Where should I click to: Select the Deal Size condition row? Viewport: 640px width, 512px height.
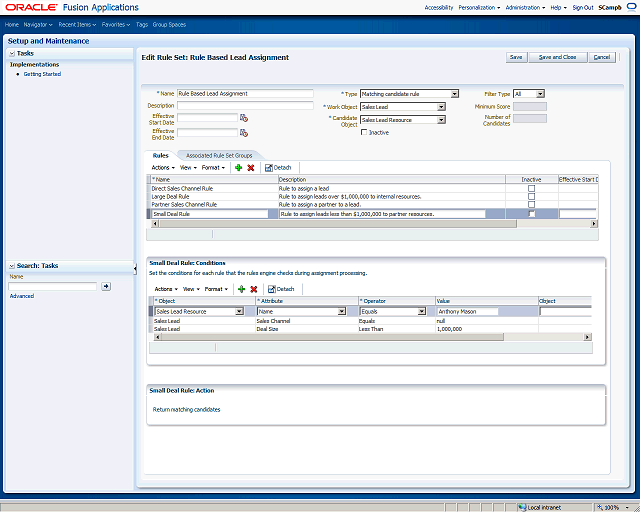pos(370,329)
